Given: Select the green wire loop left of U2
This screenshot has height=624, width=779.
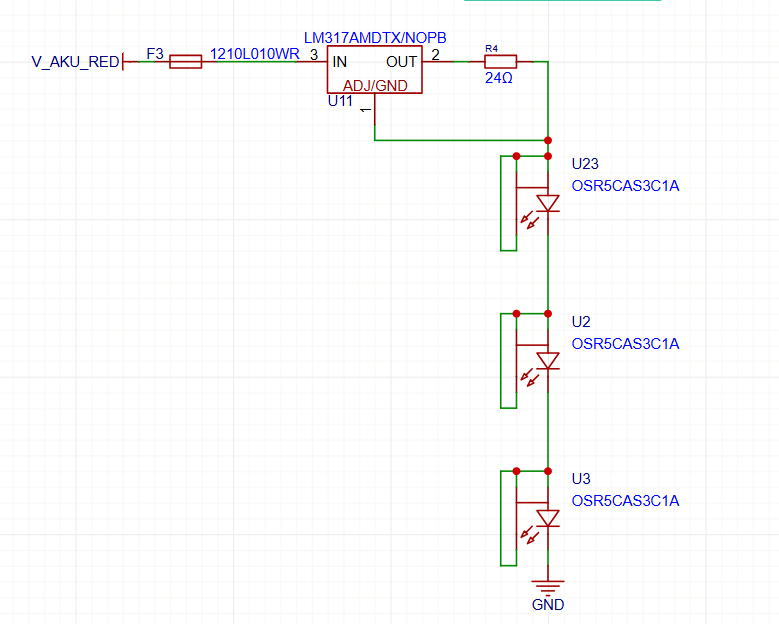Looking at the screenshot, I should tap(501, 361).
